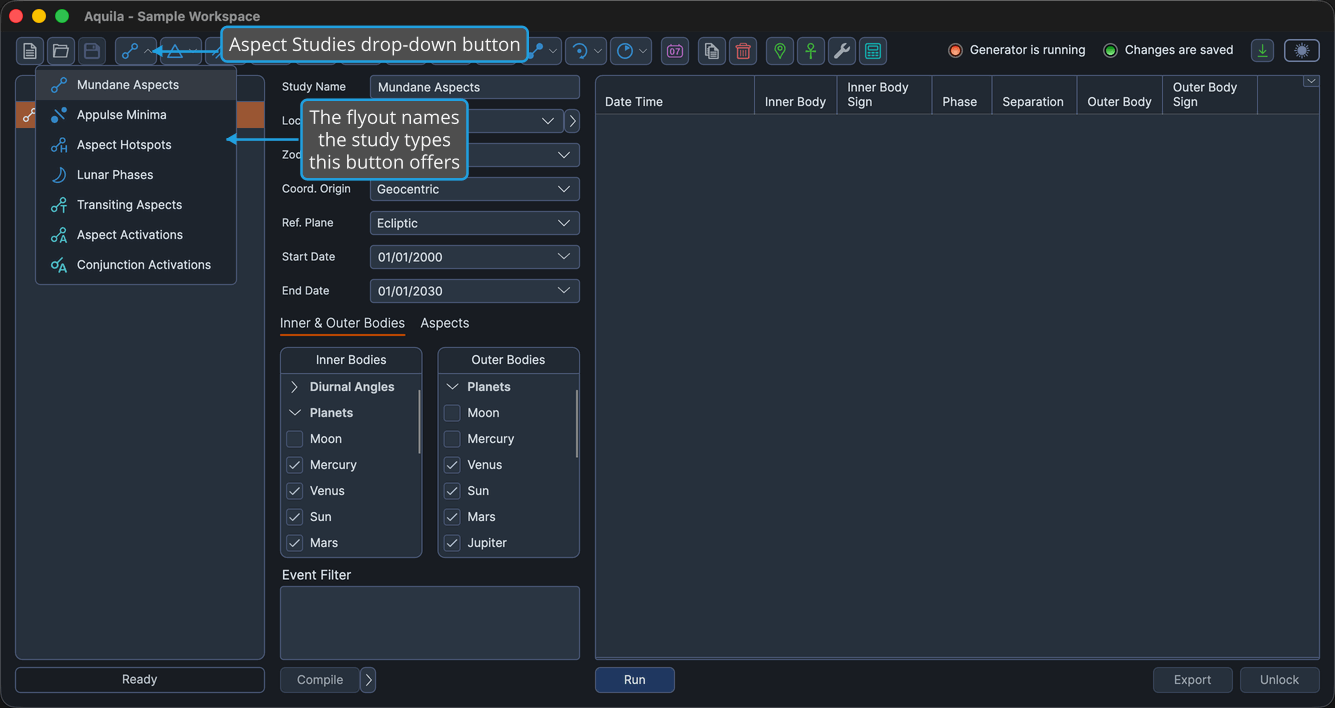Uncheck Mars in Inner Bodies
This screenshot has height=708, width=1335.
point(295,543)
